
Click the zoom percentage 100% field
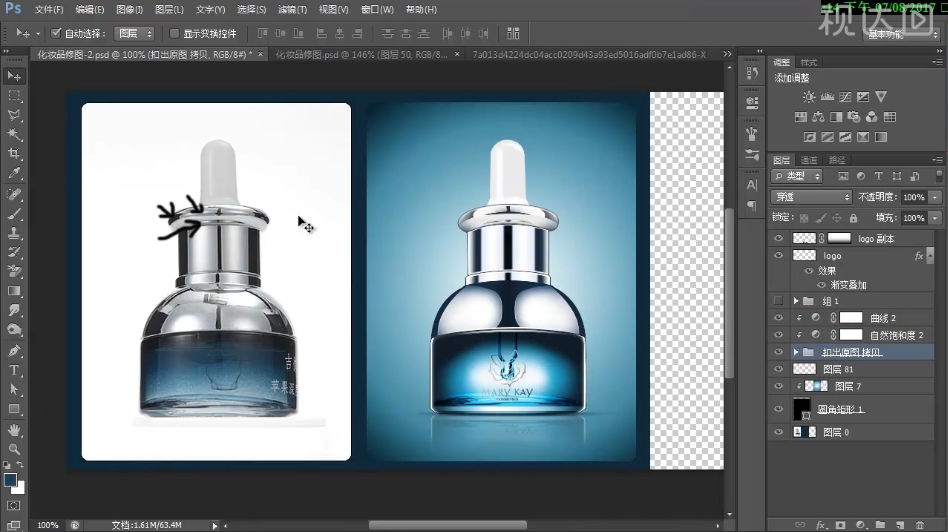(48, 525)
